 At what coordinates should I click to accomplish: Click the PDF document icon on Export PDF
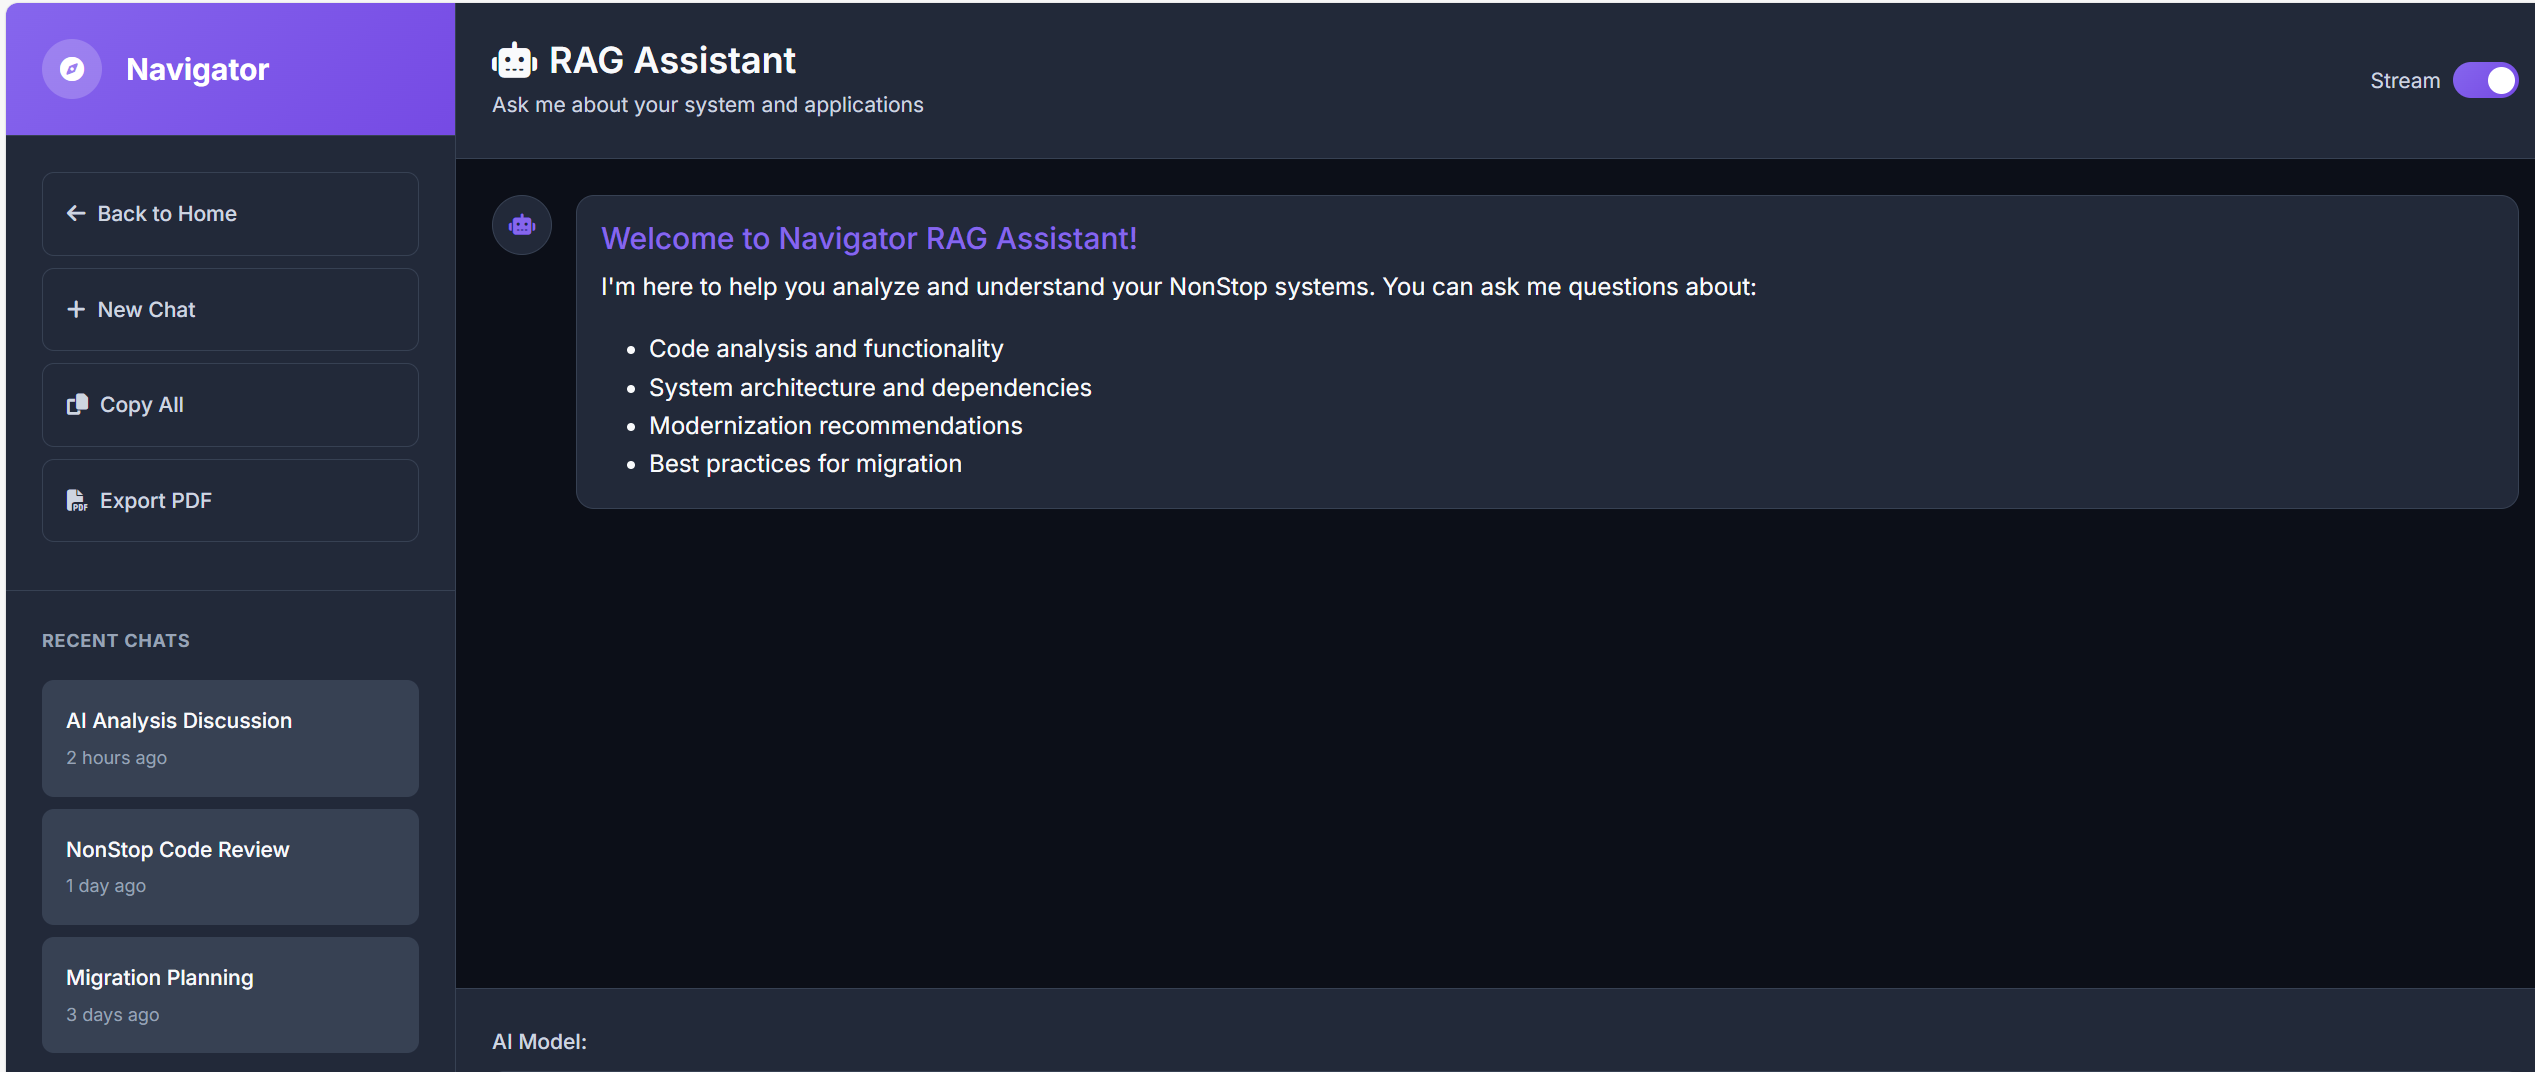(77, 500)
